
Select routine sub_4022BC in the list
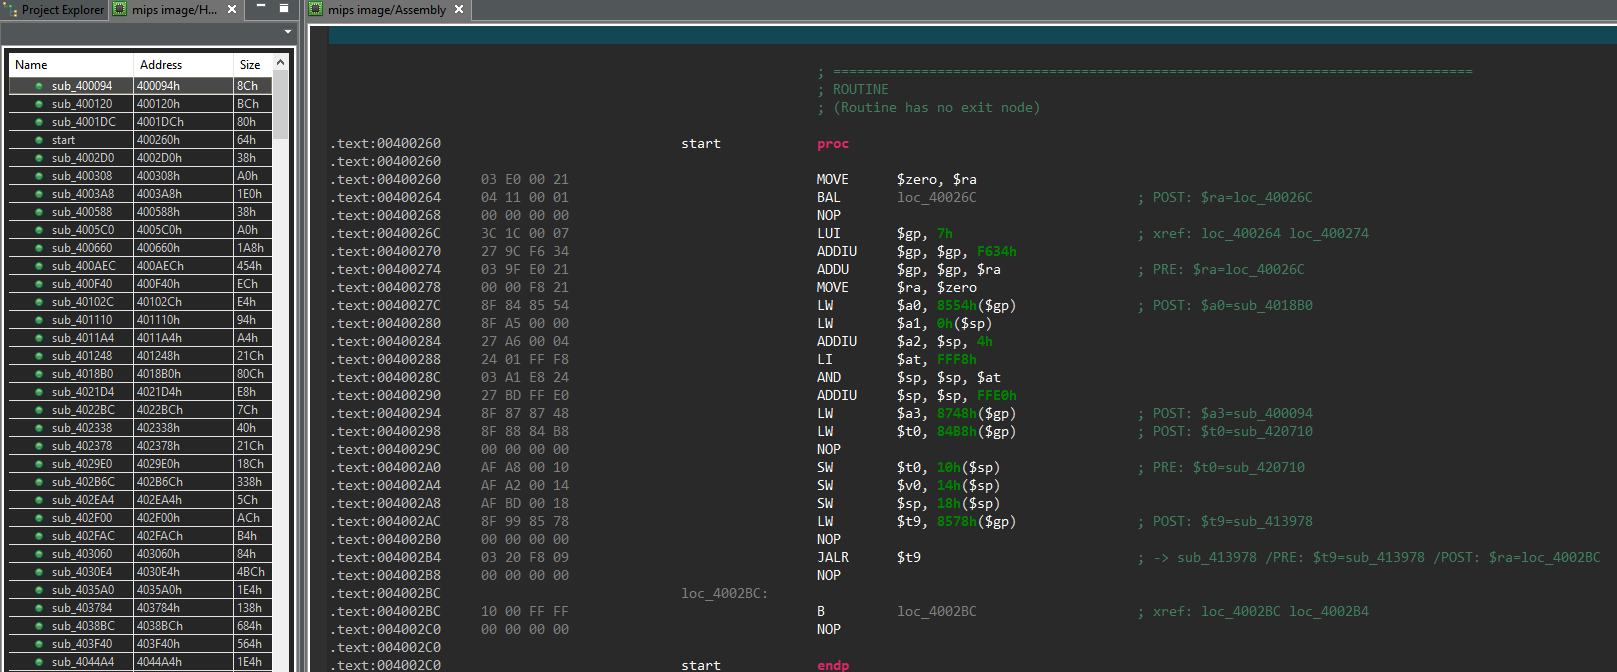[140, 410]
